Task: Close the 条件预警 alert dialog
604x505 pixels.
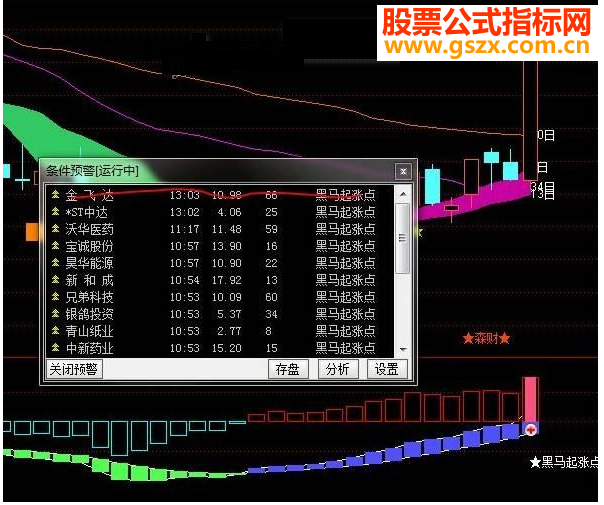Action: (x=403, y=171)
